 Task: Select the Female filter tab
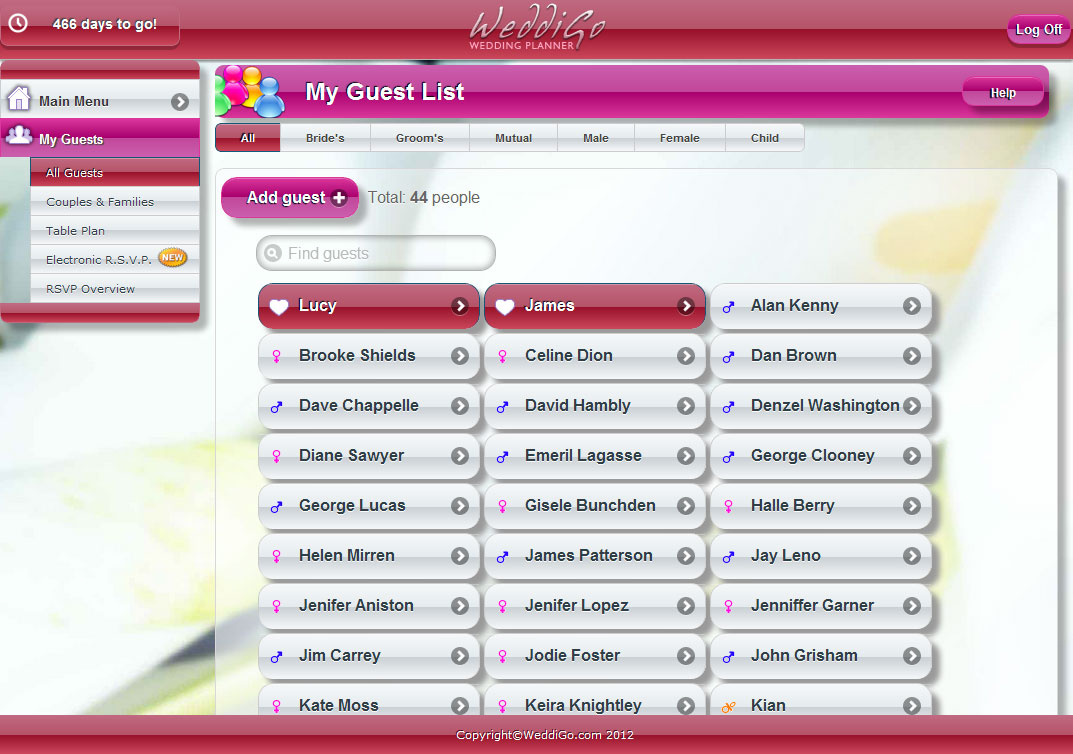click(x=679, y=138)
